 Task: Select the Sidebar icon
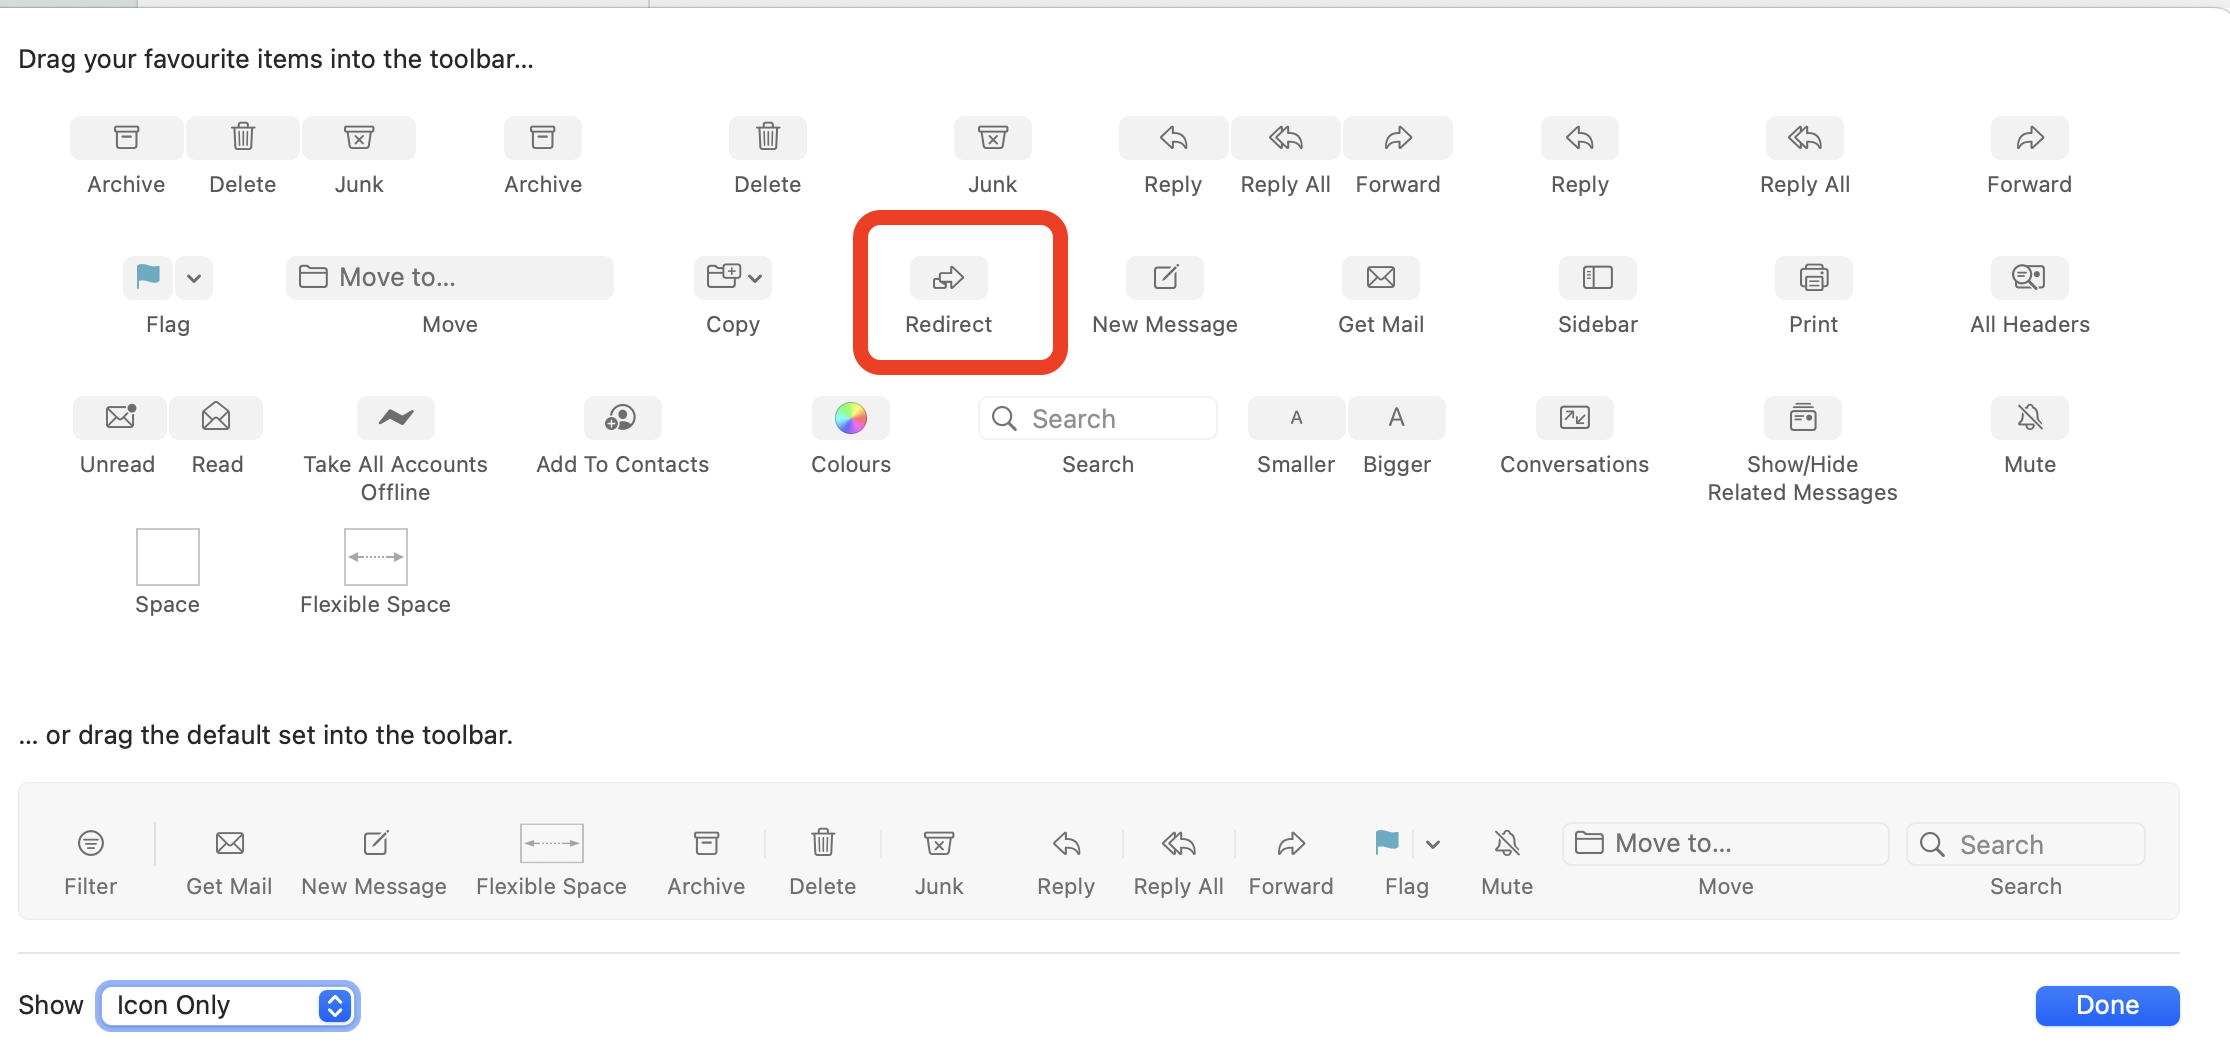(x=1598, y=277)
